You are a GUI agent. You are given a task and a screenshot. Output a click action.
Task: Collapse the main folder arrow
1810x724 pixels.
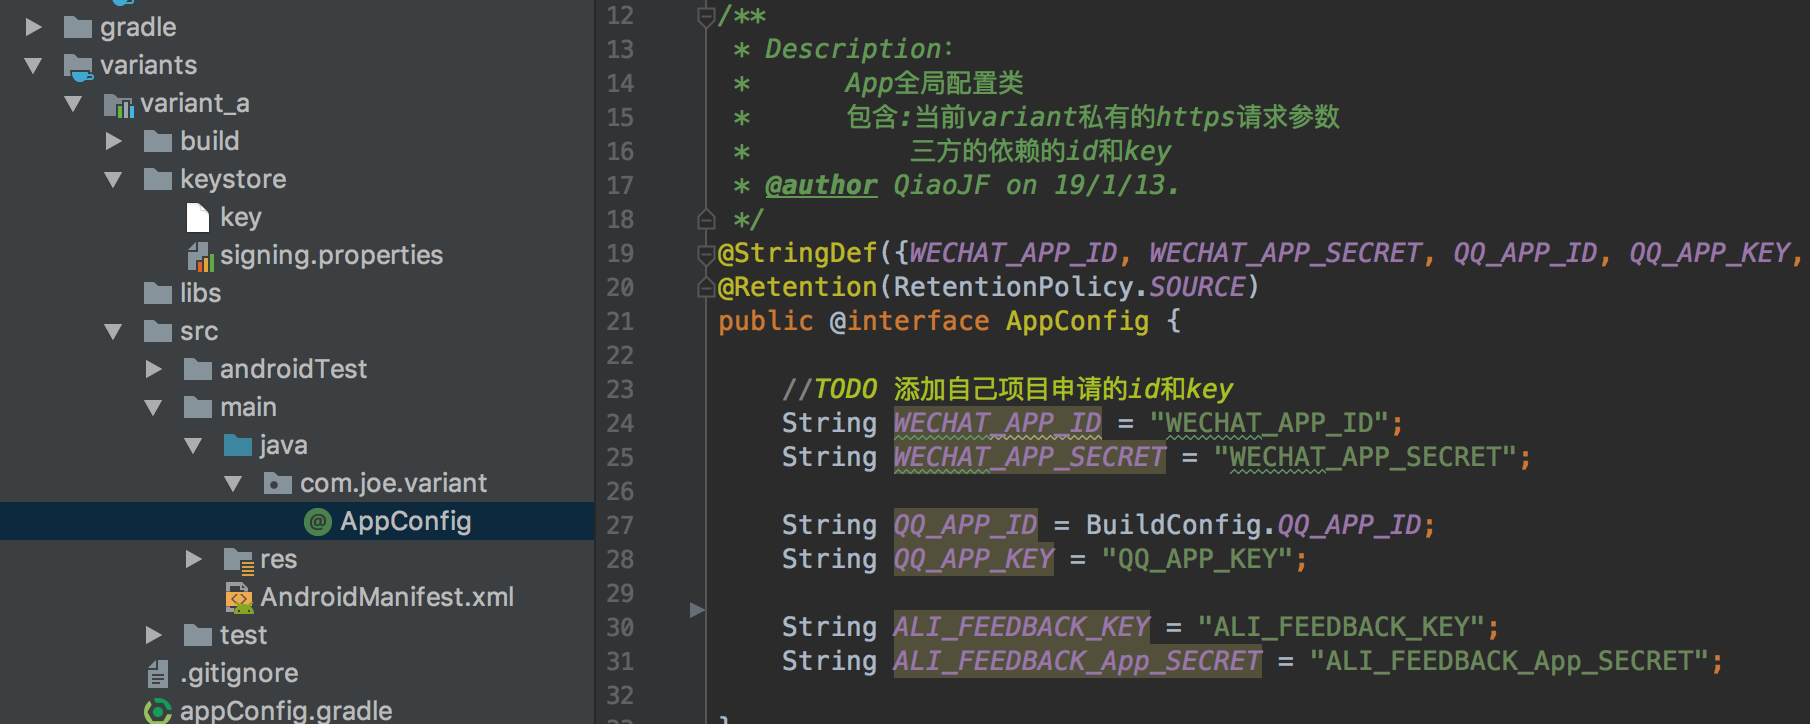pos(153,408)
